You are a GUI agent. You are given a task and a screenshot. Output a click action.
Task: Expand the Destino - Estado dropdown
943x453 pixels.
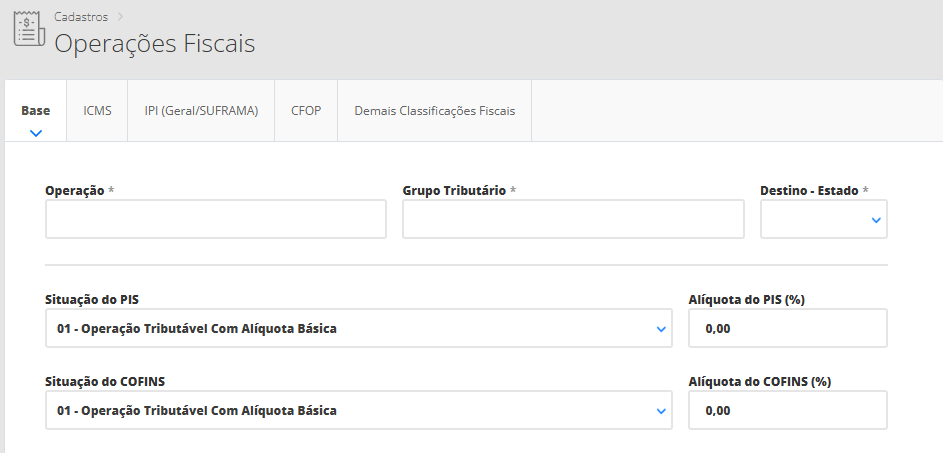[x=823, y=219]
